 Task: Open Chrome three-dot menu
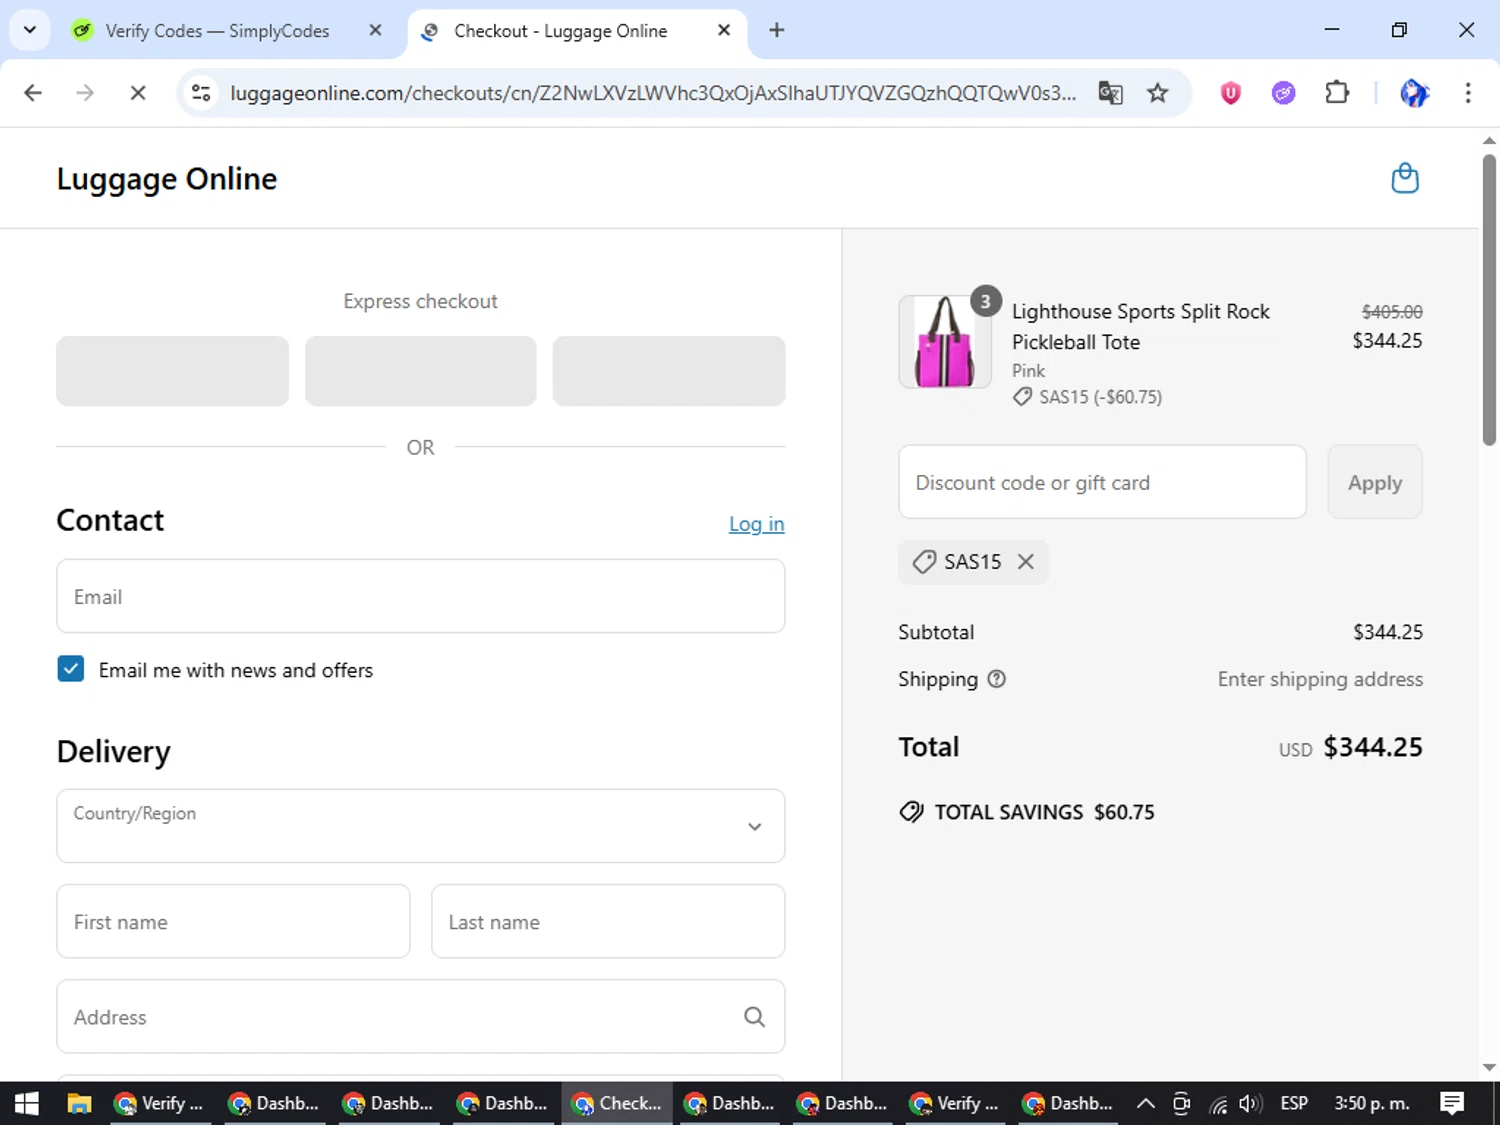pos(1467,93)
